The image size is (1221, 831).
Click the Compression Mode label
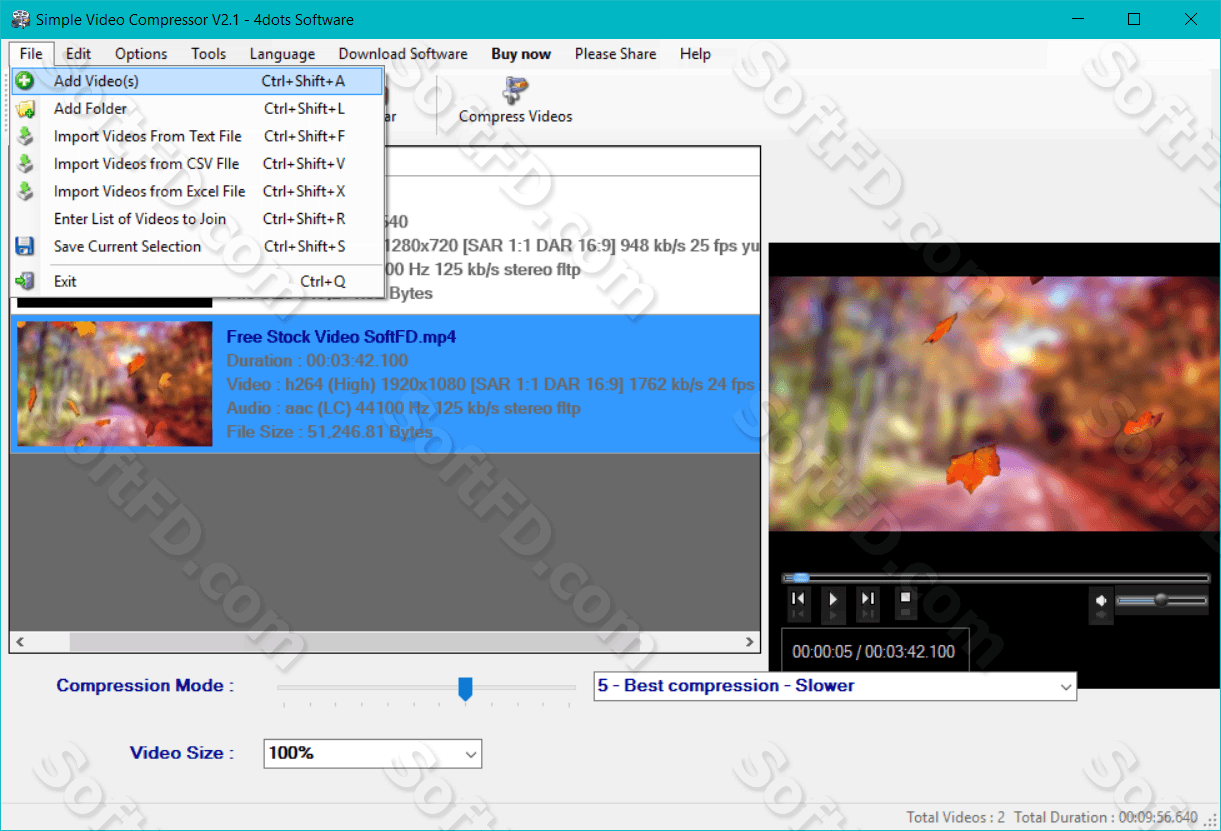click(145, 686)
